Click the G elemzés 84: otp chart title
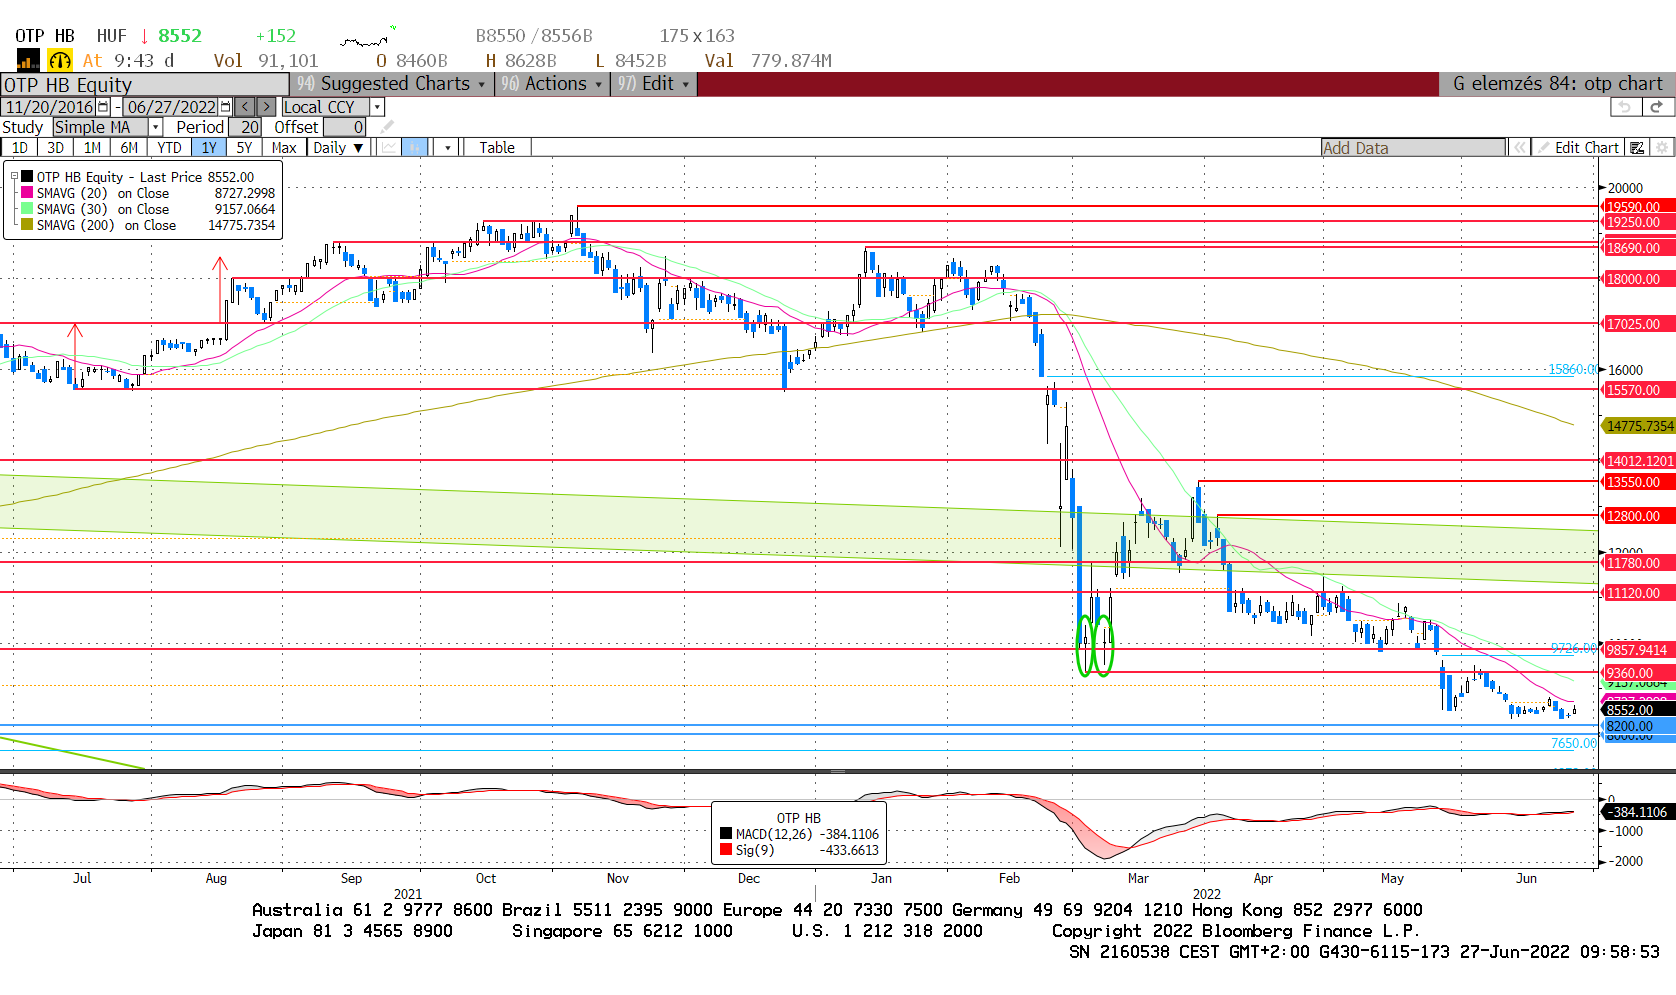The width and height of the screenshot is (1676, 995). pos(1557,84)
